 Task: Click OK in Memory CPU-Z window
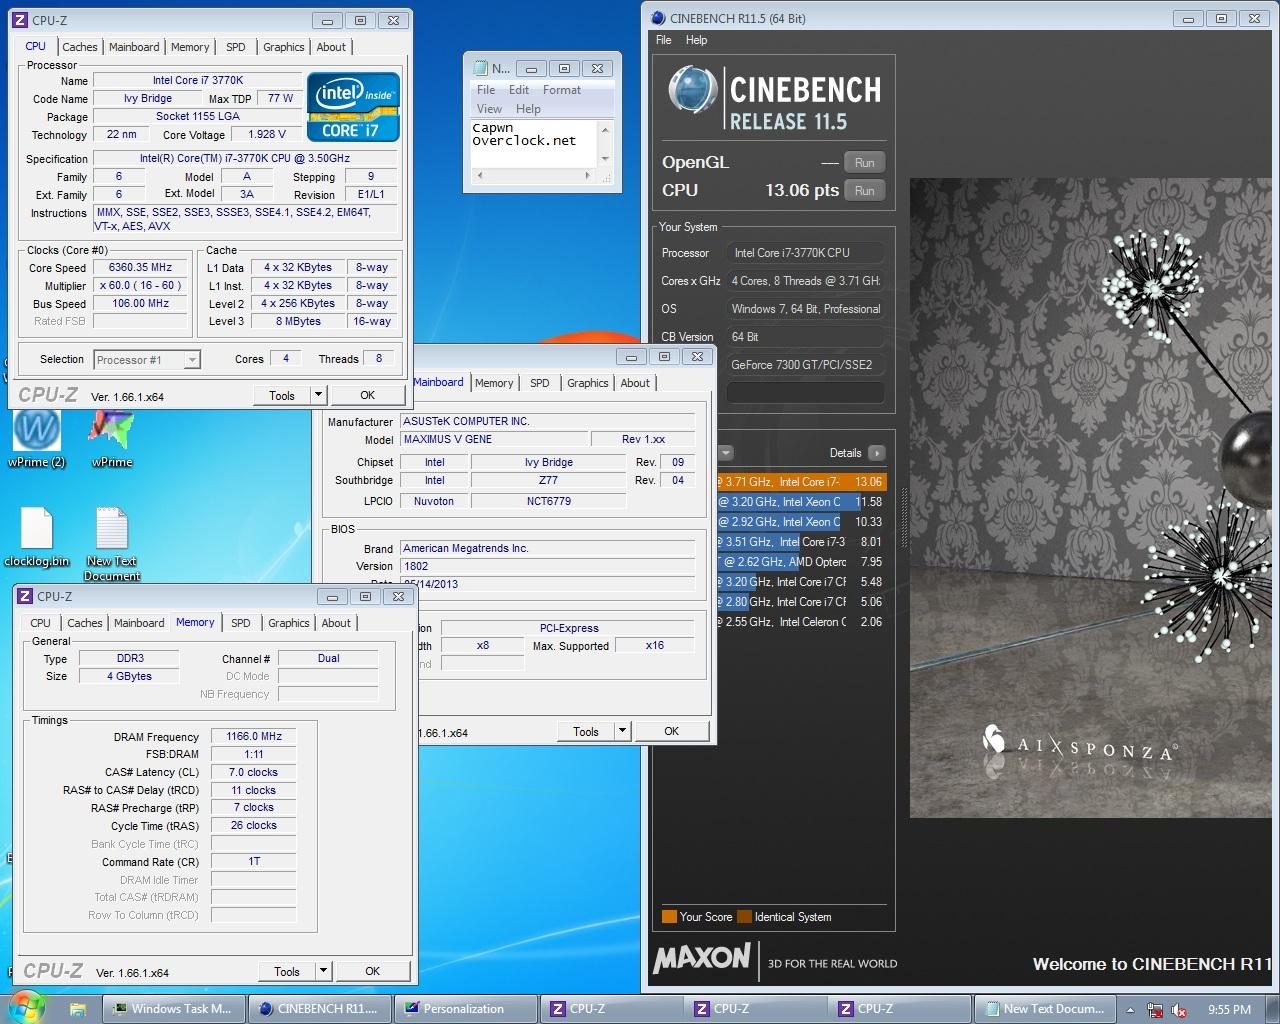(373, 971)
